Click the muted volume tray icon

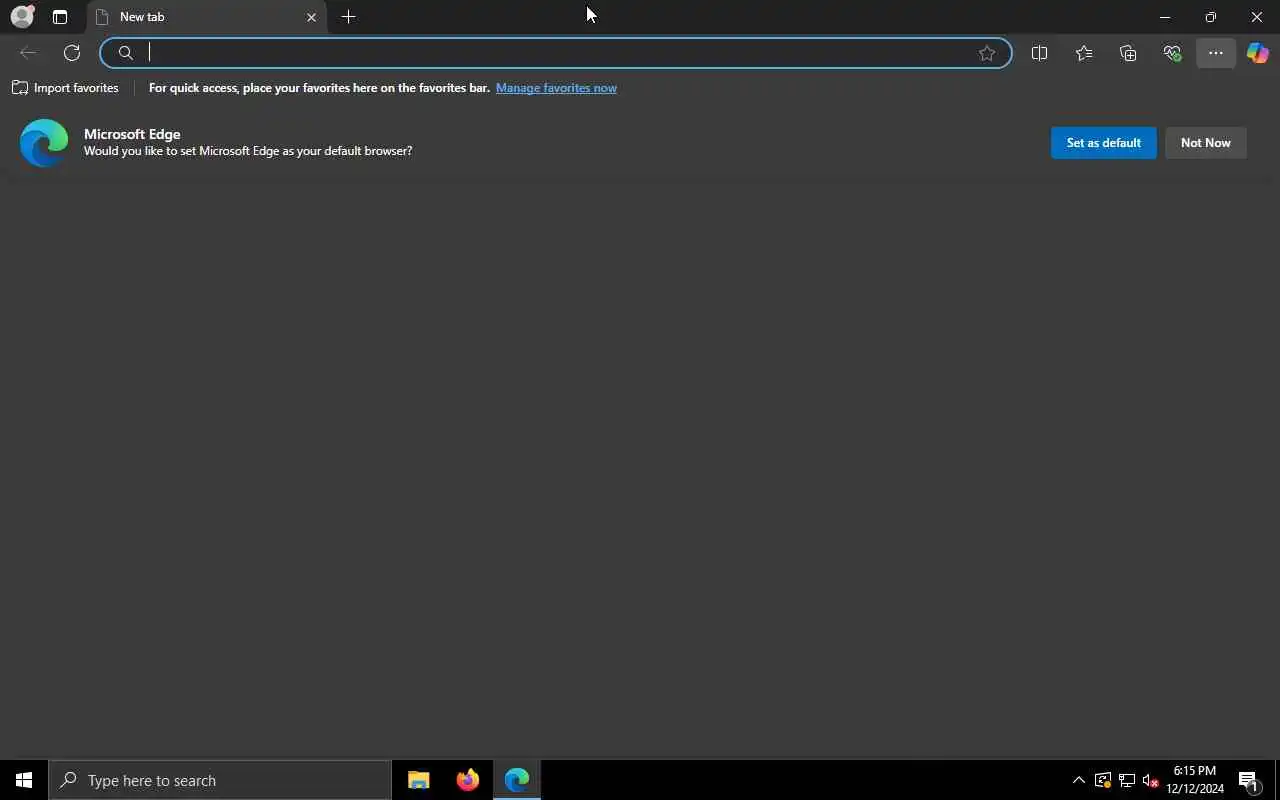pos(1150,780)
